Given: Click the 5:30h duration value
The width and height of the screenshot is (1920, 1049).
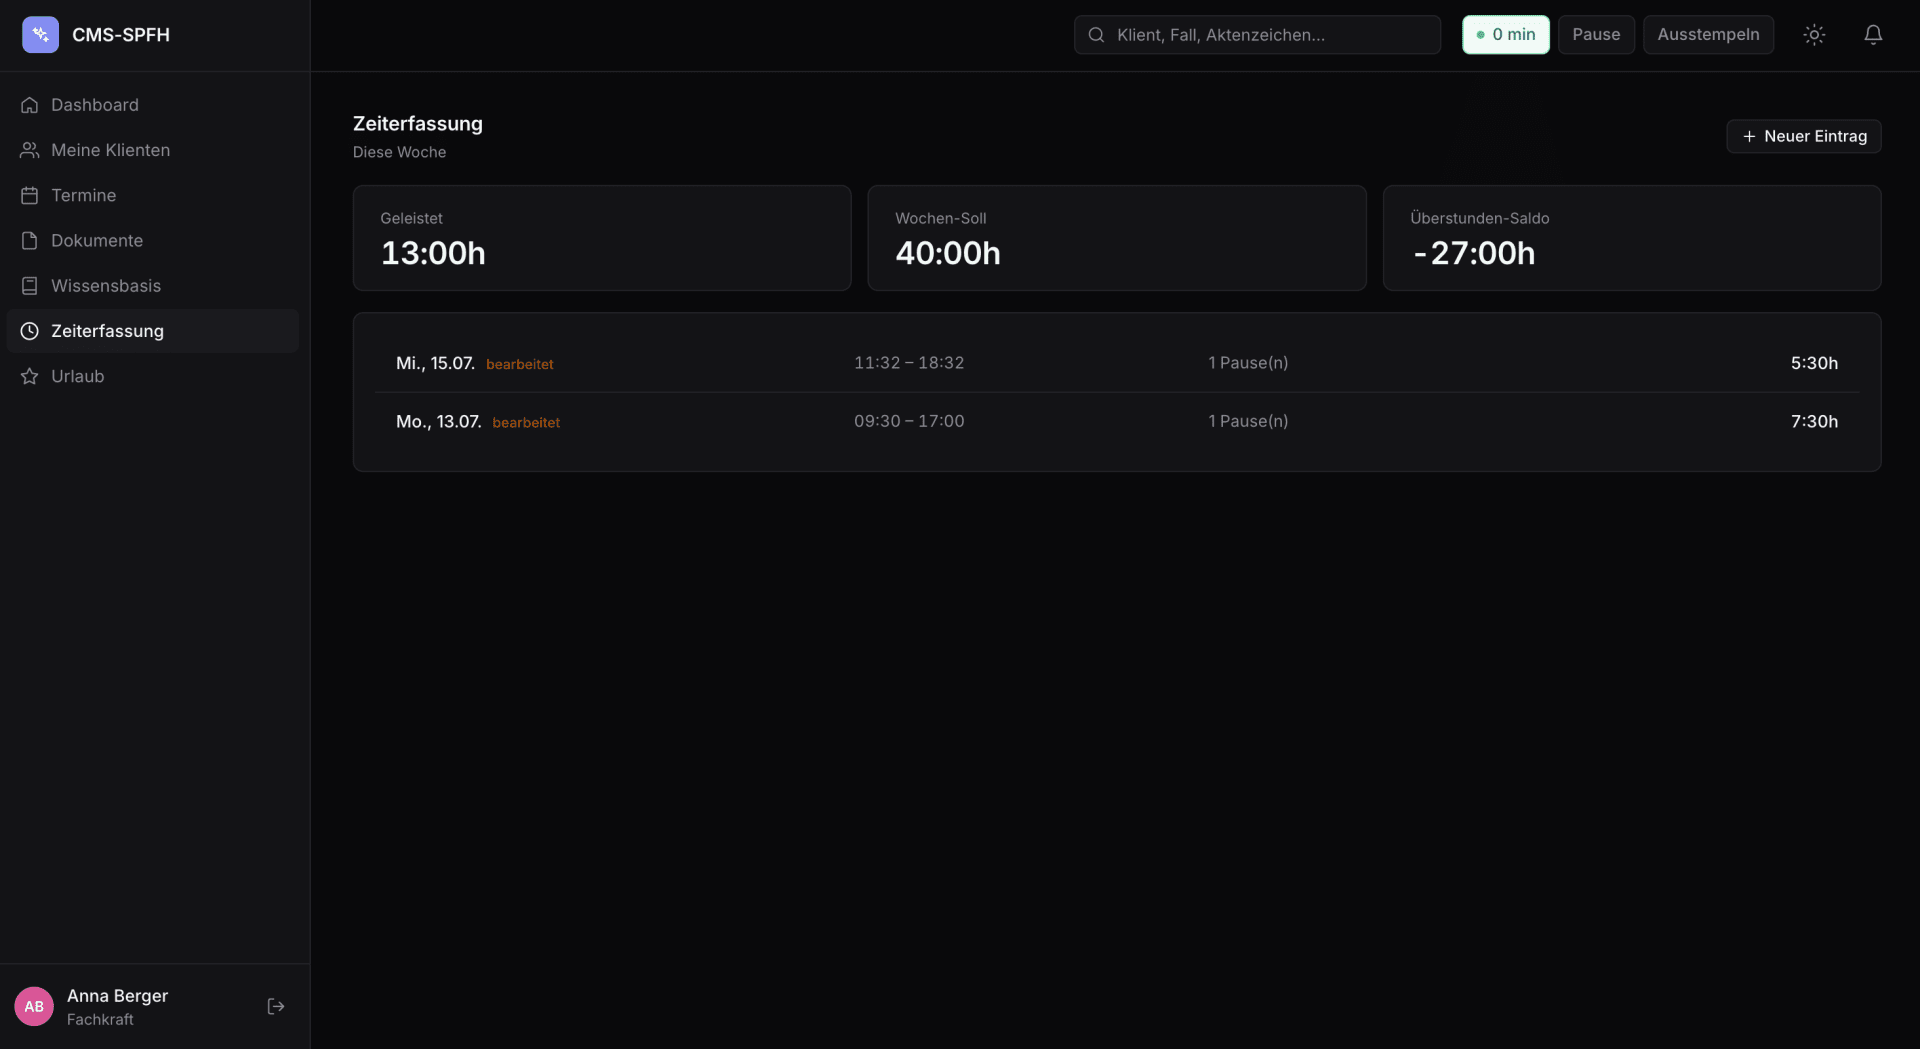Looking at the screenshot, I should click(1814, 363).
